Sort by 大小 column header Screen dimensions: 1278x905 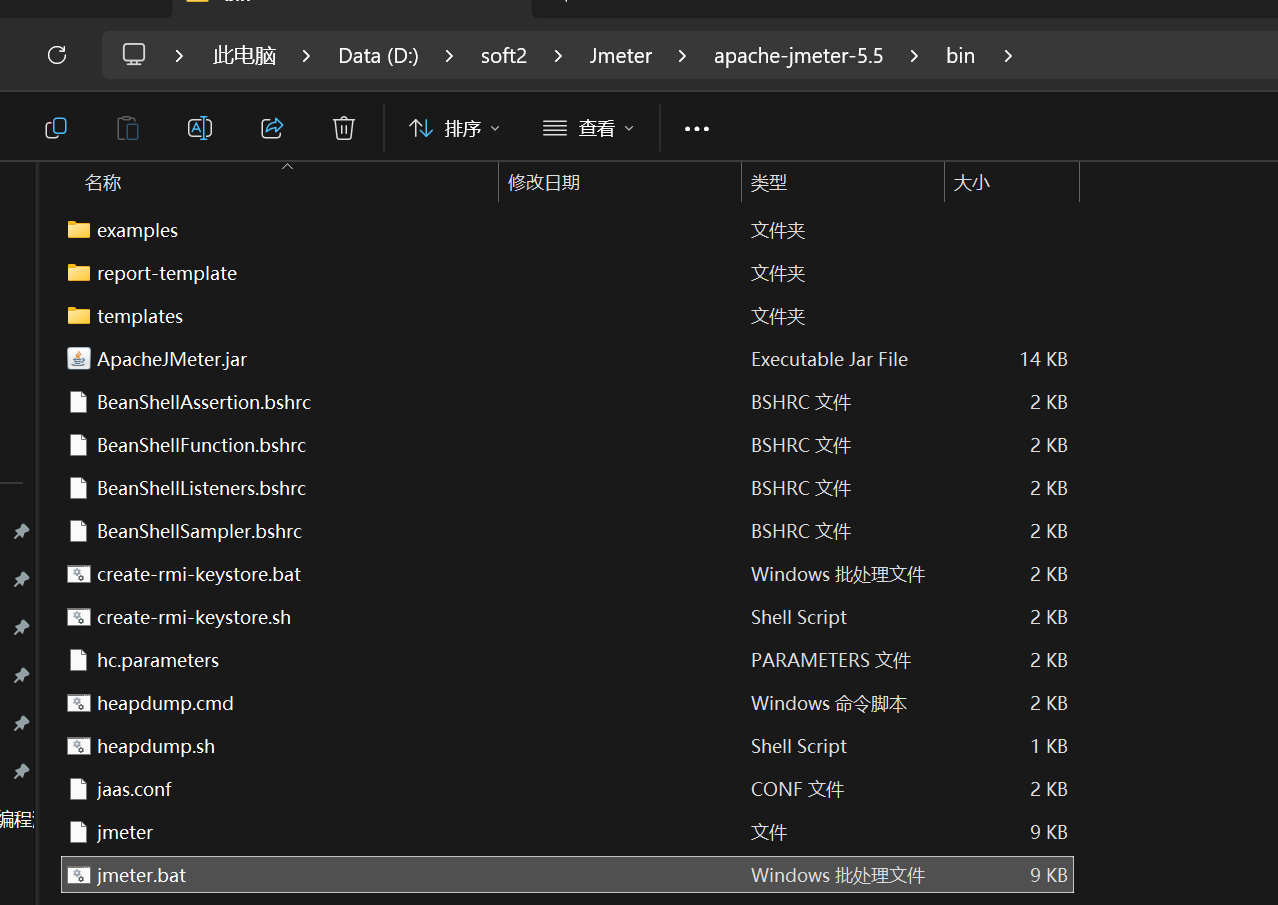[972, 183]
